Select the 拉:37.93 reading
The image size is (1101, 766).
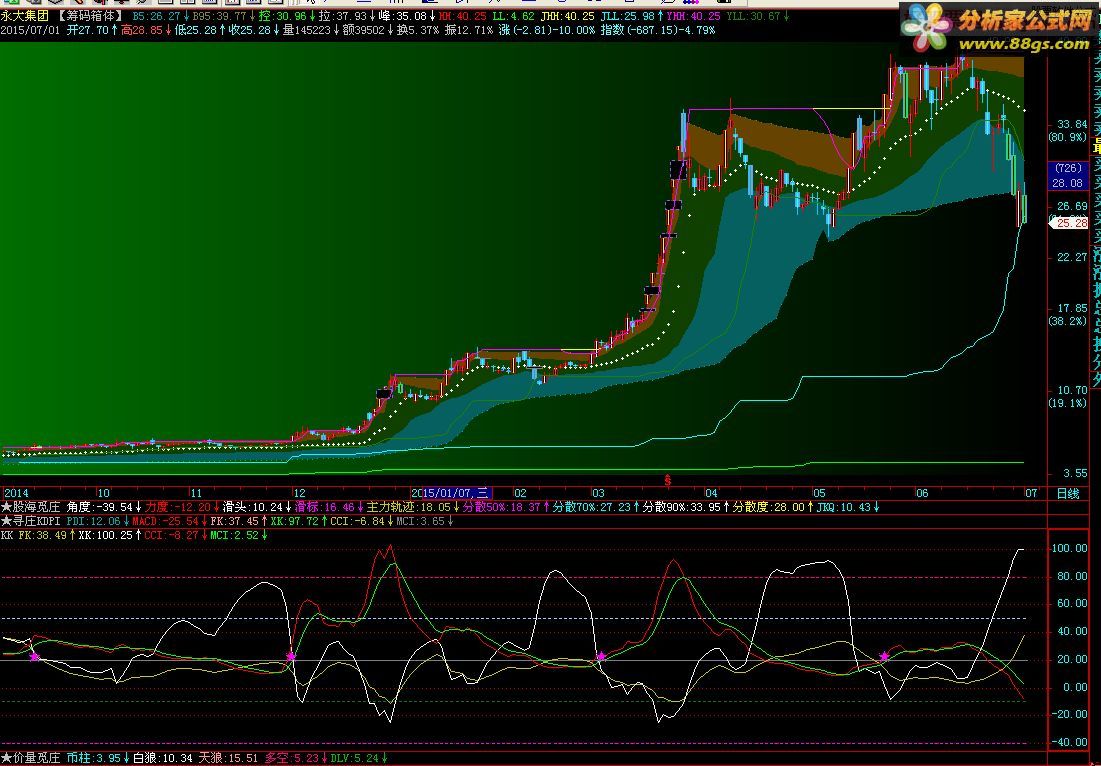pyautogui.click(x=342, y=15)
